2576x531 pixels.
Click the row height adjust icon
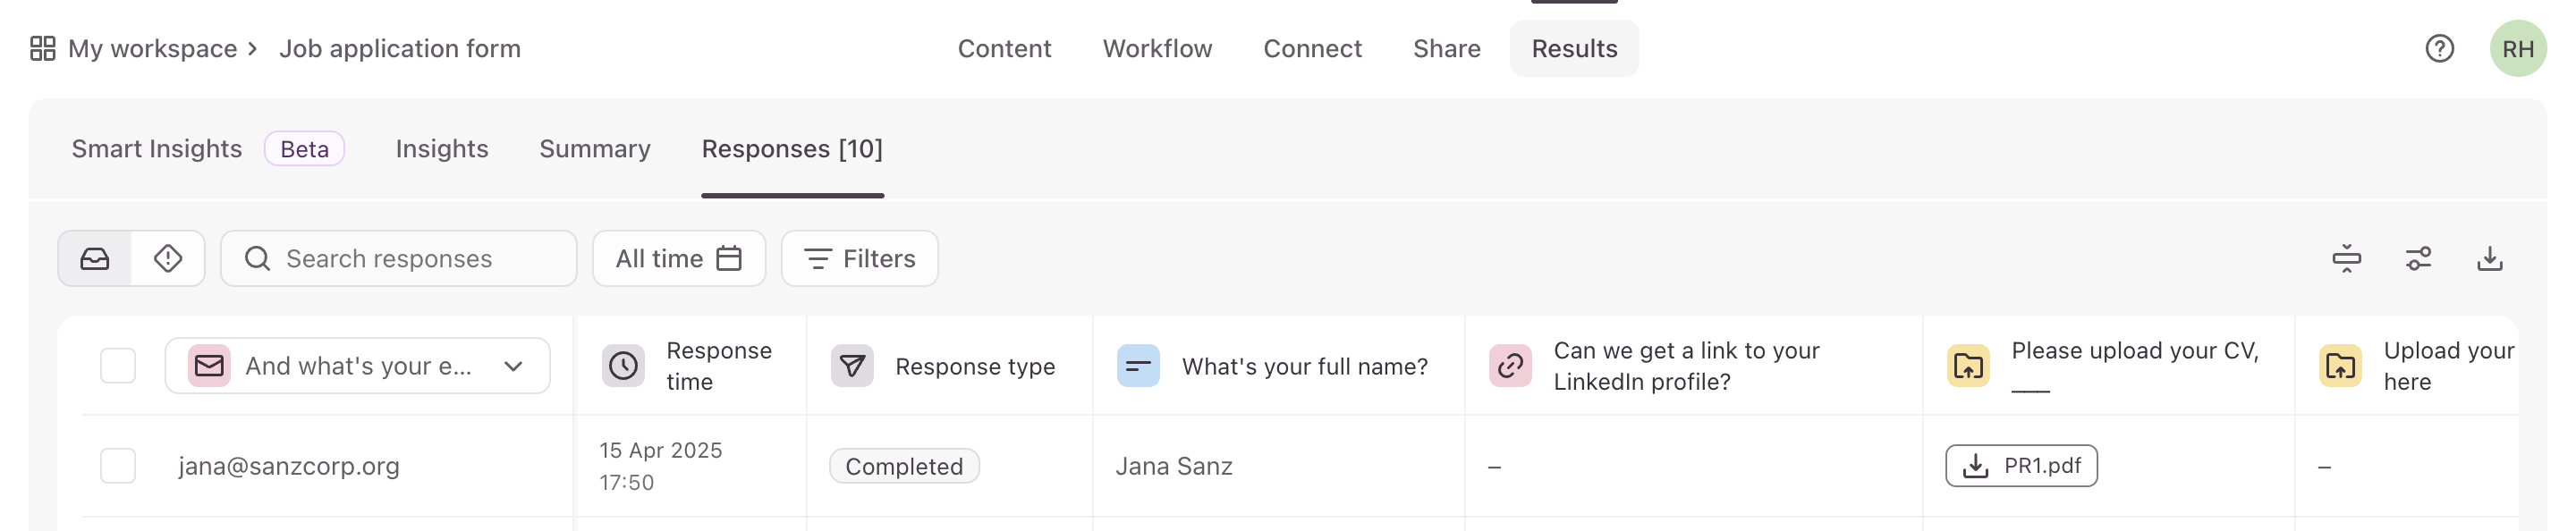pos(2346,259)
